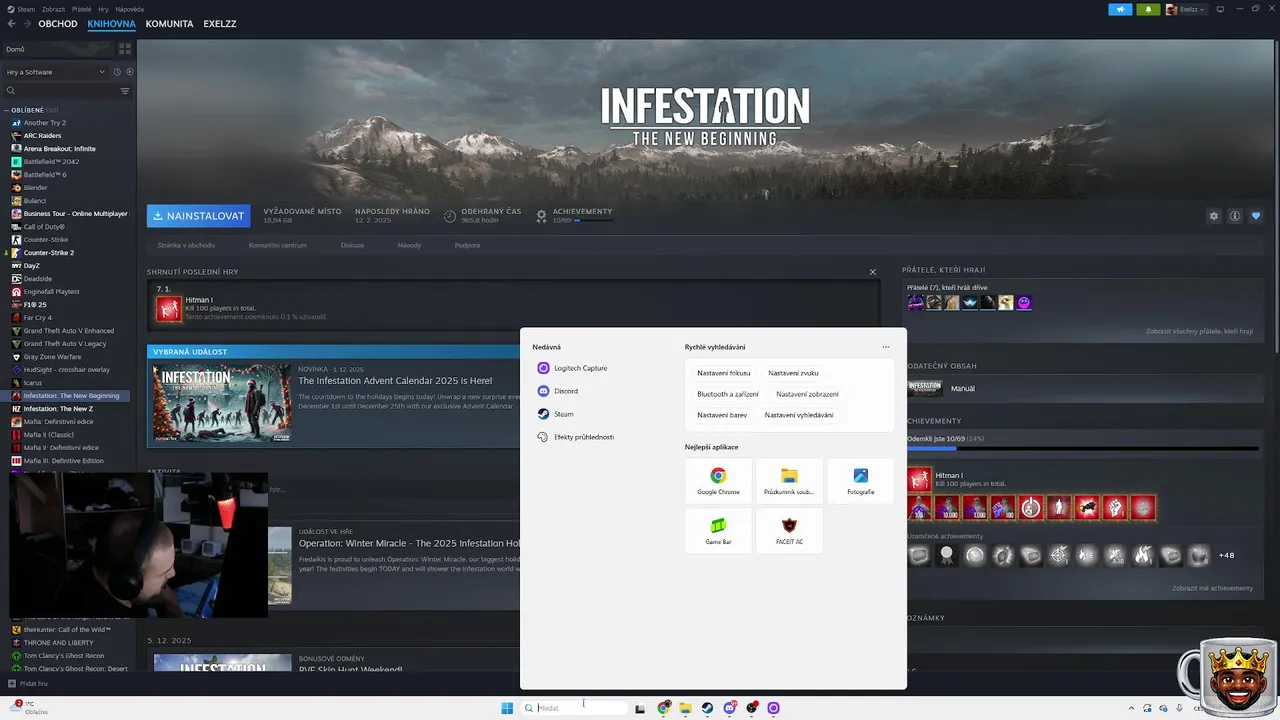Select Counter-Strike 2 in library list

coord(48,252)
